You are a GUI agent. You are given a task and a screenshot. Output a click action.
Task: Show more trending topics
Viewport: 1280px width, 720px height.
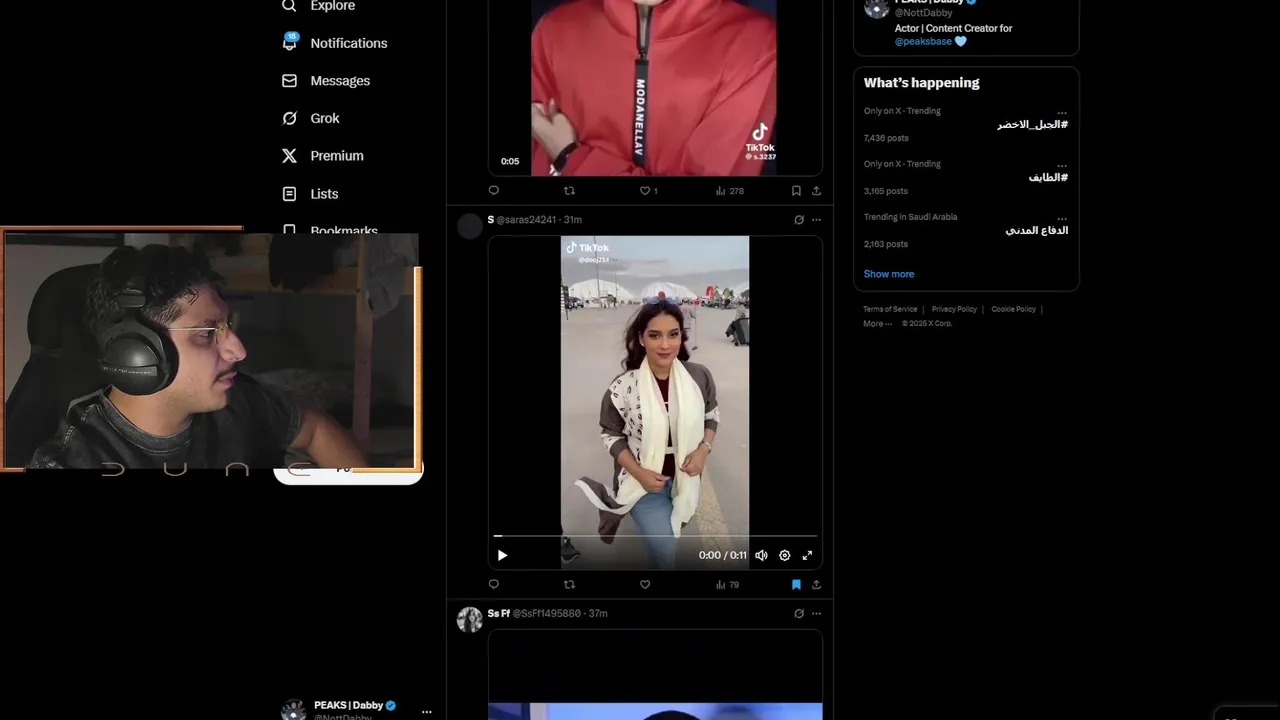[889, 274]
